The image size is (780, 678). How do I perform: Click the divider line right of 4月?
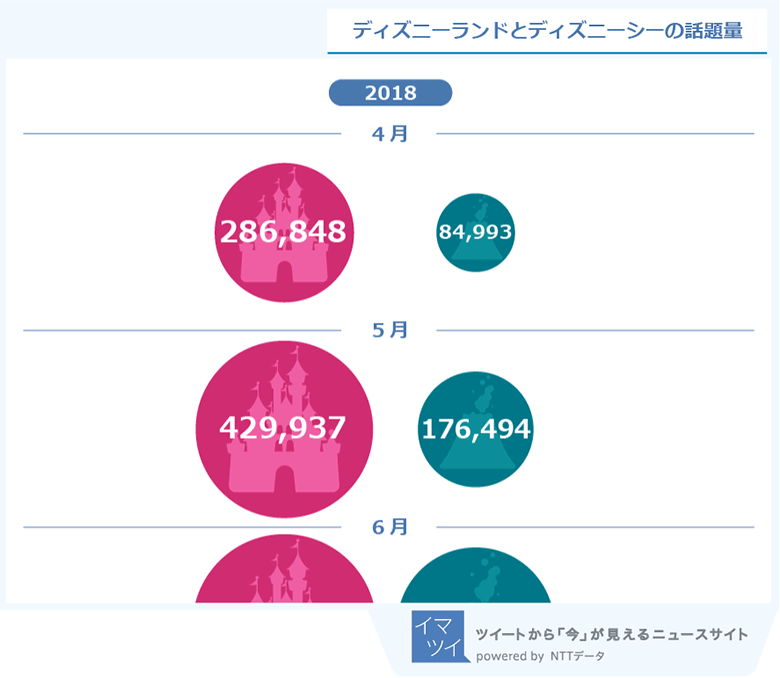click(595, 134)
